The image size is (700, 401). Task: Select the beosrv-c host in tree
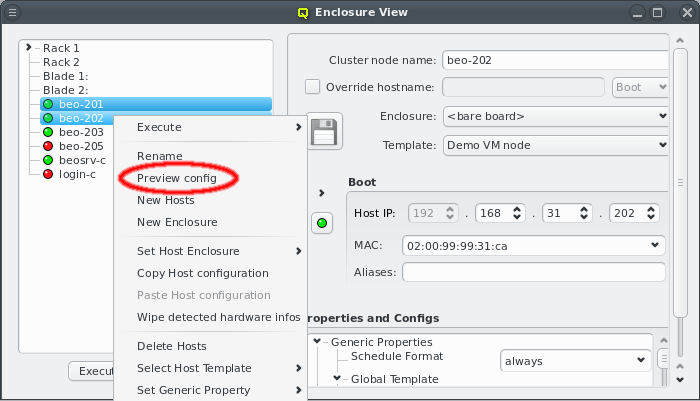pyautogui.click(x=81, y=160)
